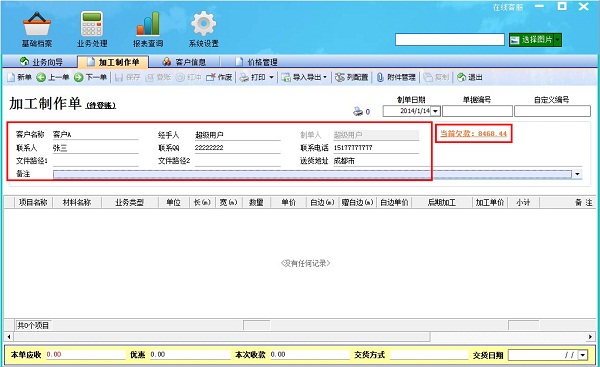Viewport: 600px width, 367px height.
Task: Open 附件管理 attachment manager
Action: (396, 77)
